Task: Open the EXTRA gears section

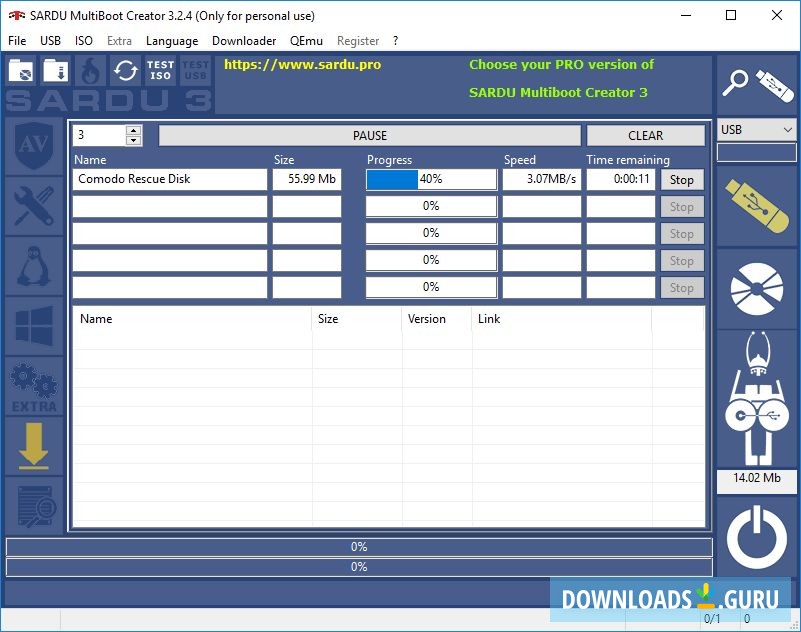Action: (34, 385)
